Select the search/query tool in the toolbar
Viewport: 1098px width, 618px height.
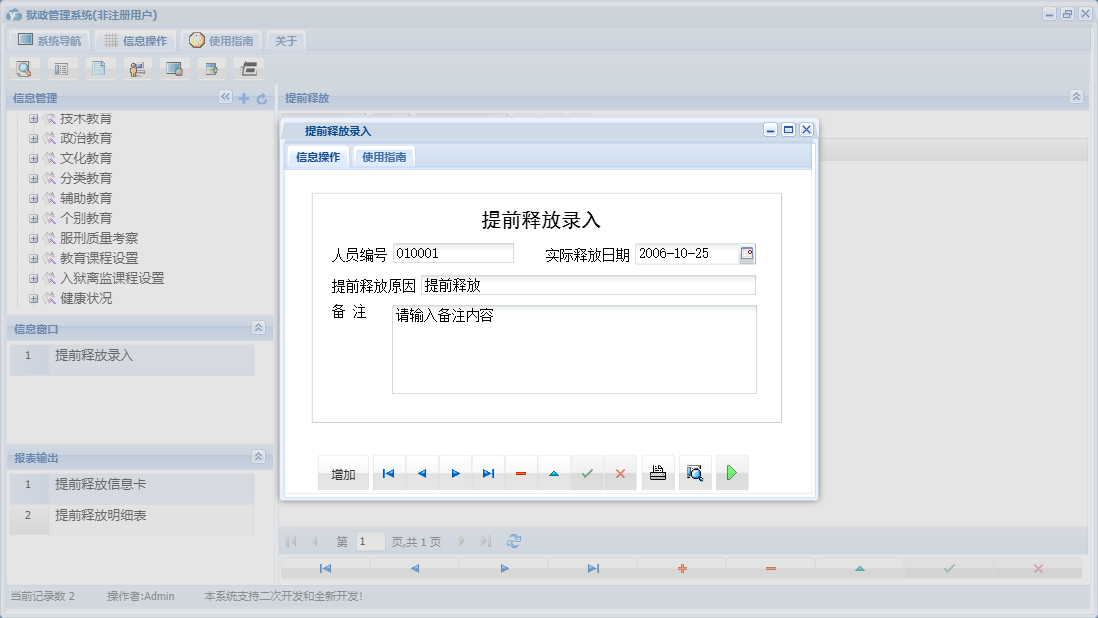point(22,68)
